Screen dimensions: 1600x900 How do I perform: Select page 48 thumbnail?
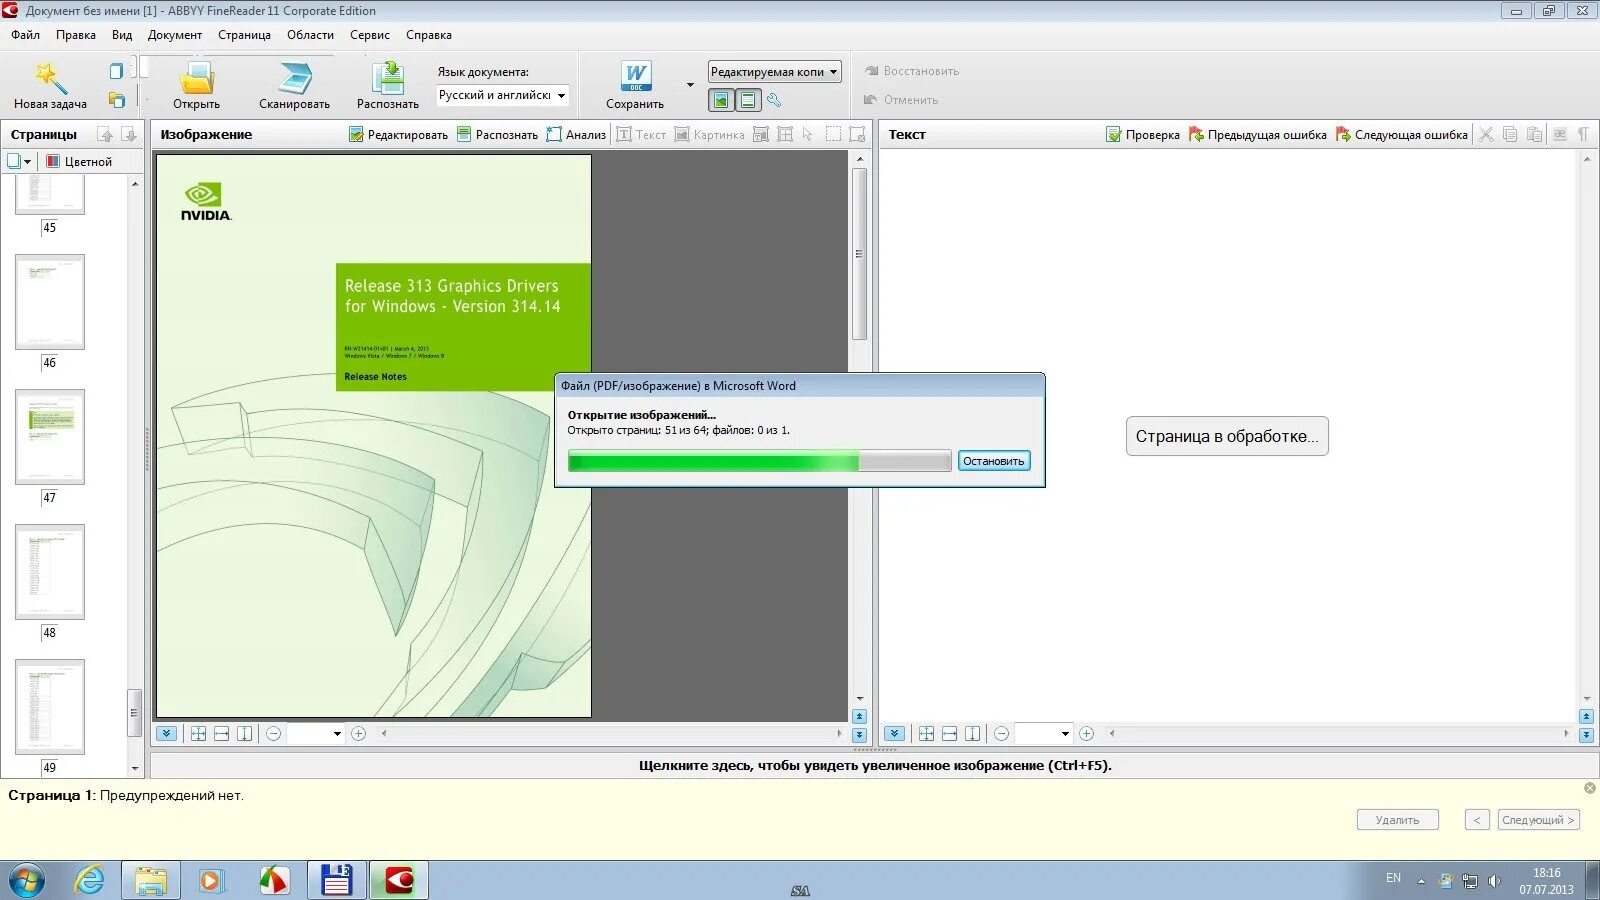point(50,572)
